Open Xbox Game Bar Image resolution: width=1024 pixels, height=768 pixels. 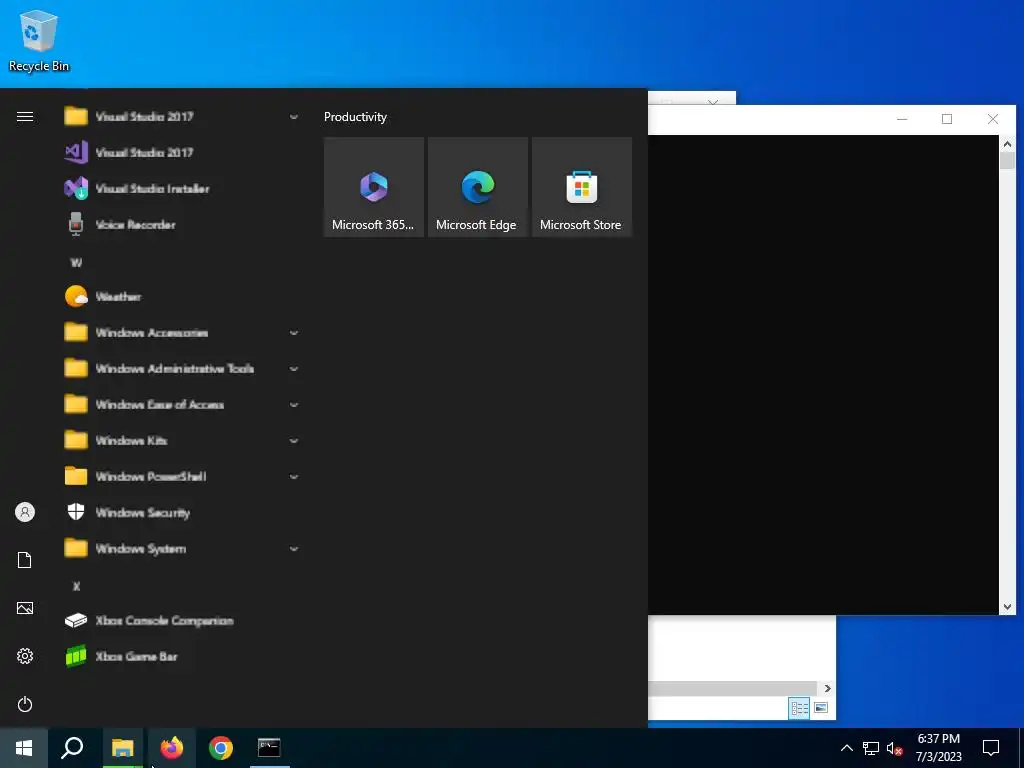tap(182, 656)
